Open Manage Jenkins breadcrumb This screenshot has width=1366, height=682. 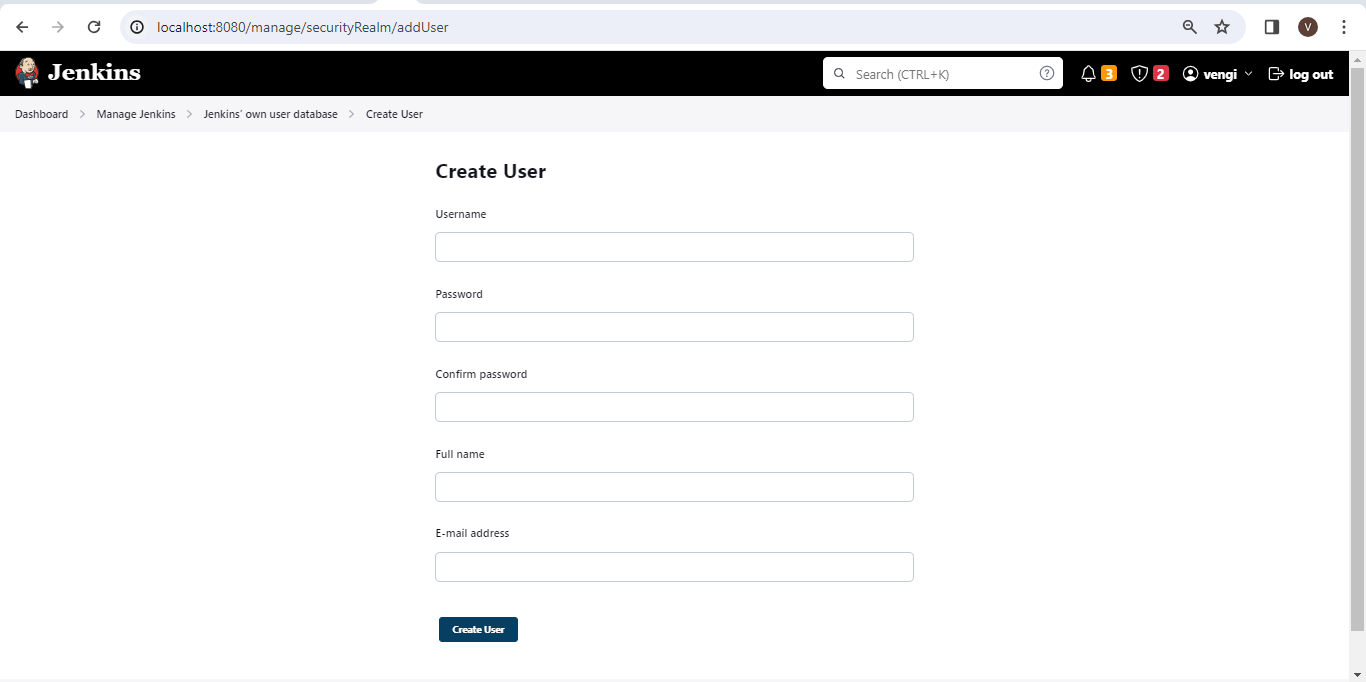pos(136,114)
